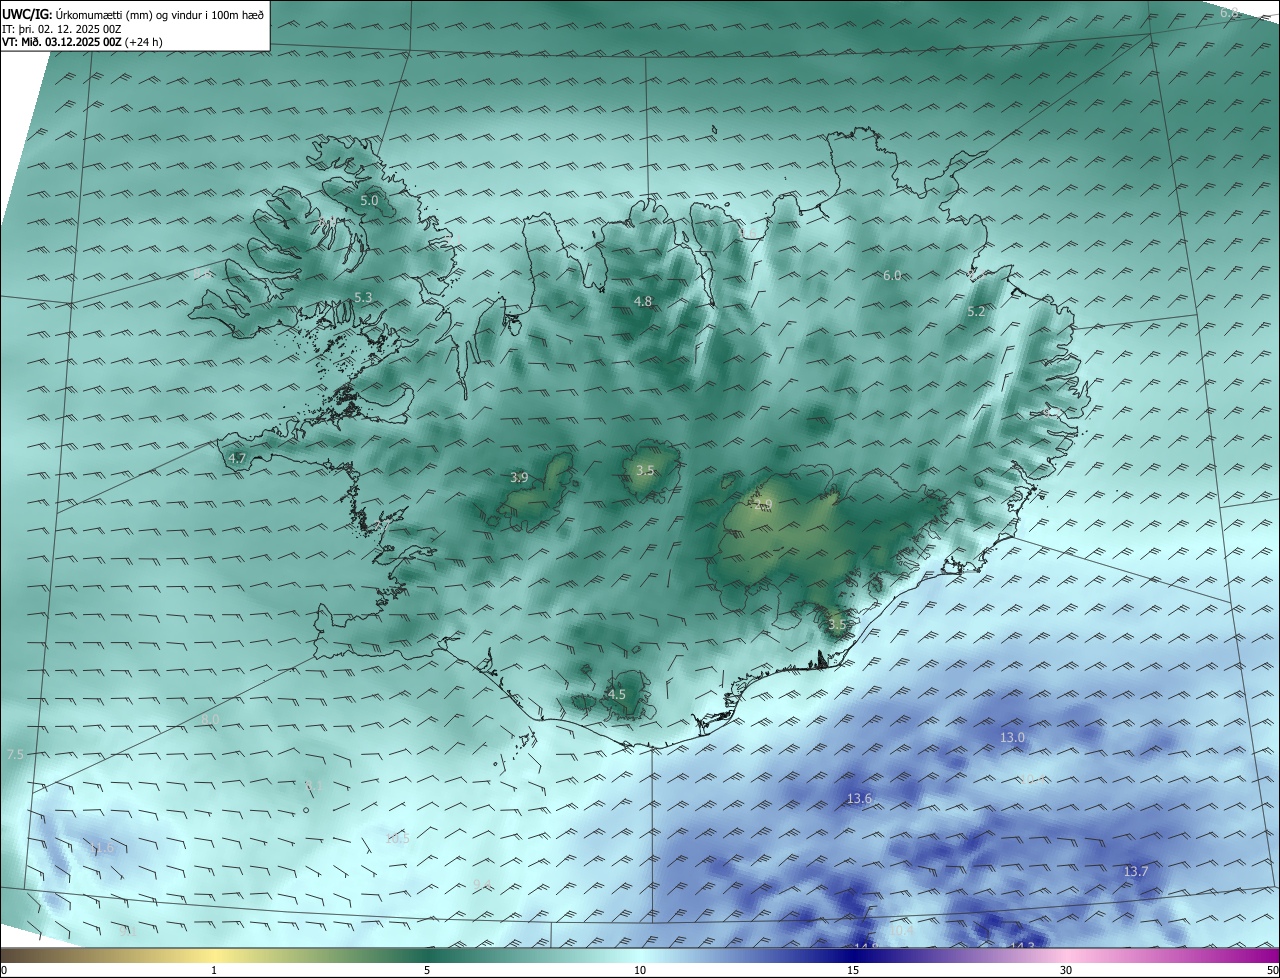Click the 1 tick on the color scale
The height and width of the screenshot is (978, 1280).
coord(214,970)
